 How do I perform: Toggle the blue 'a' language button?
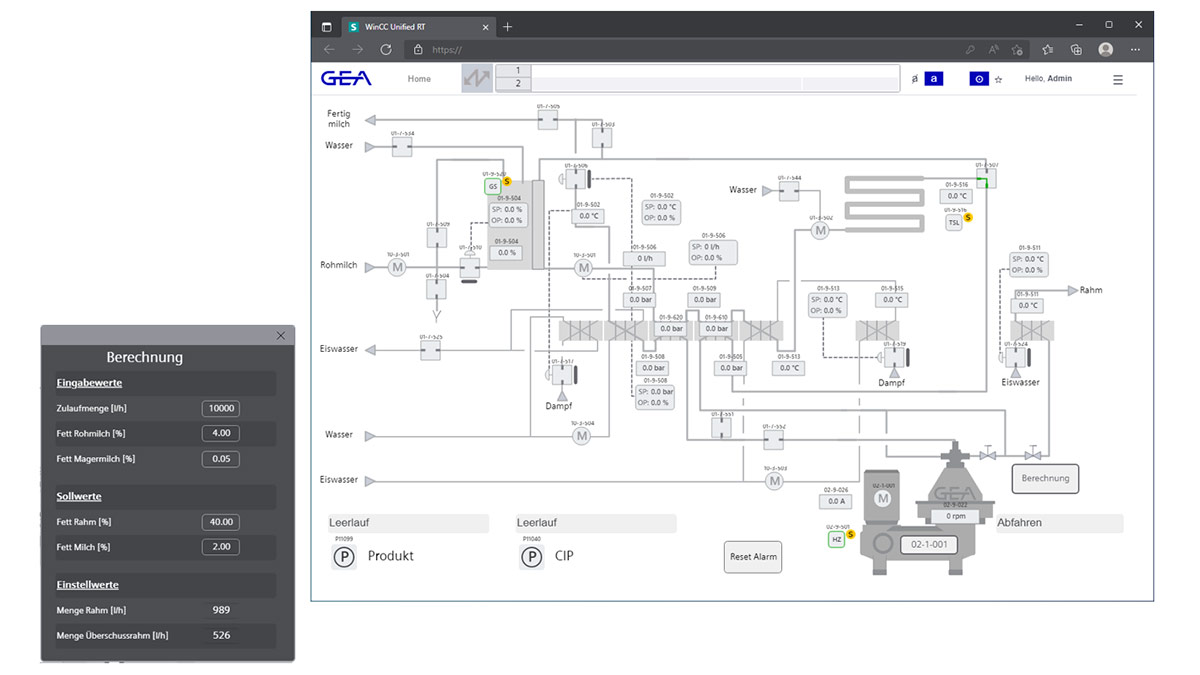pos(933,79)
